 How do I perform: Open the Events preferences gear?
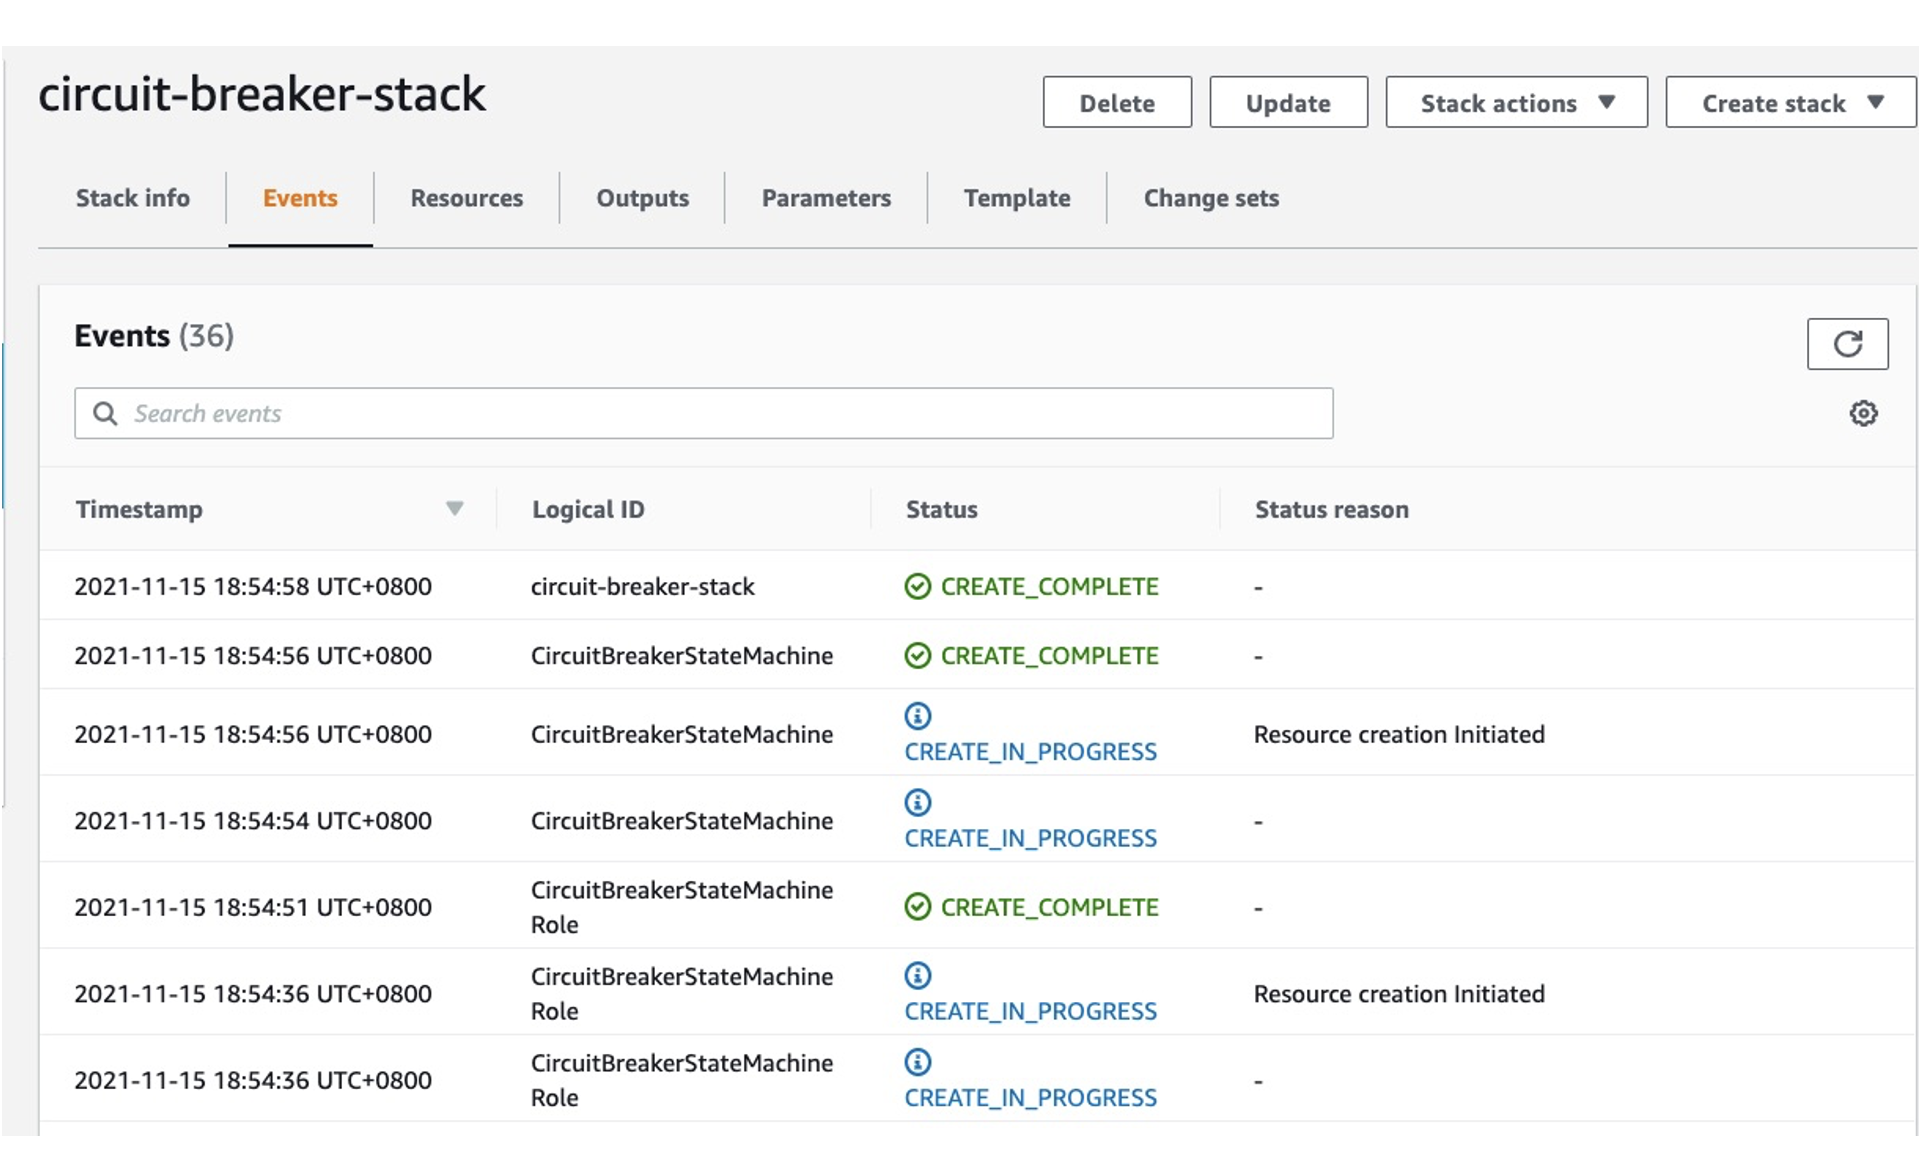pos(1864,413)
